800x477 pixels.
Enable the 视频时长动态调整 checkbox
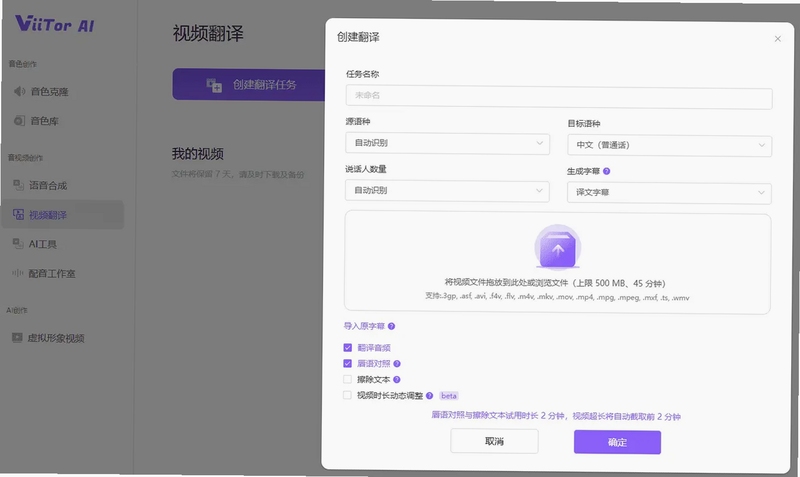click(x=347, y=395)
